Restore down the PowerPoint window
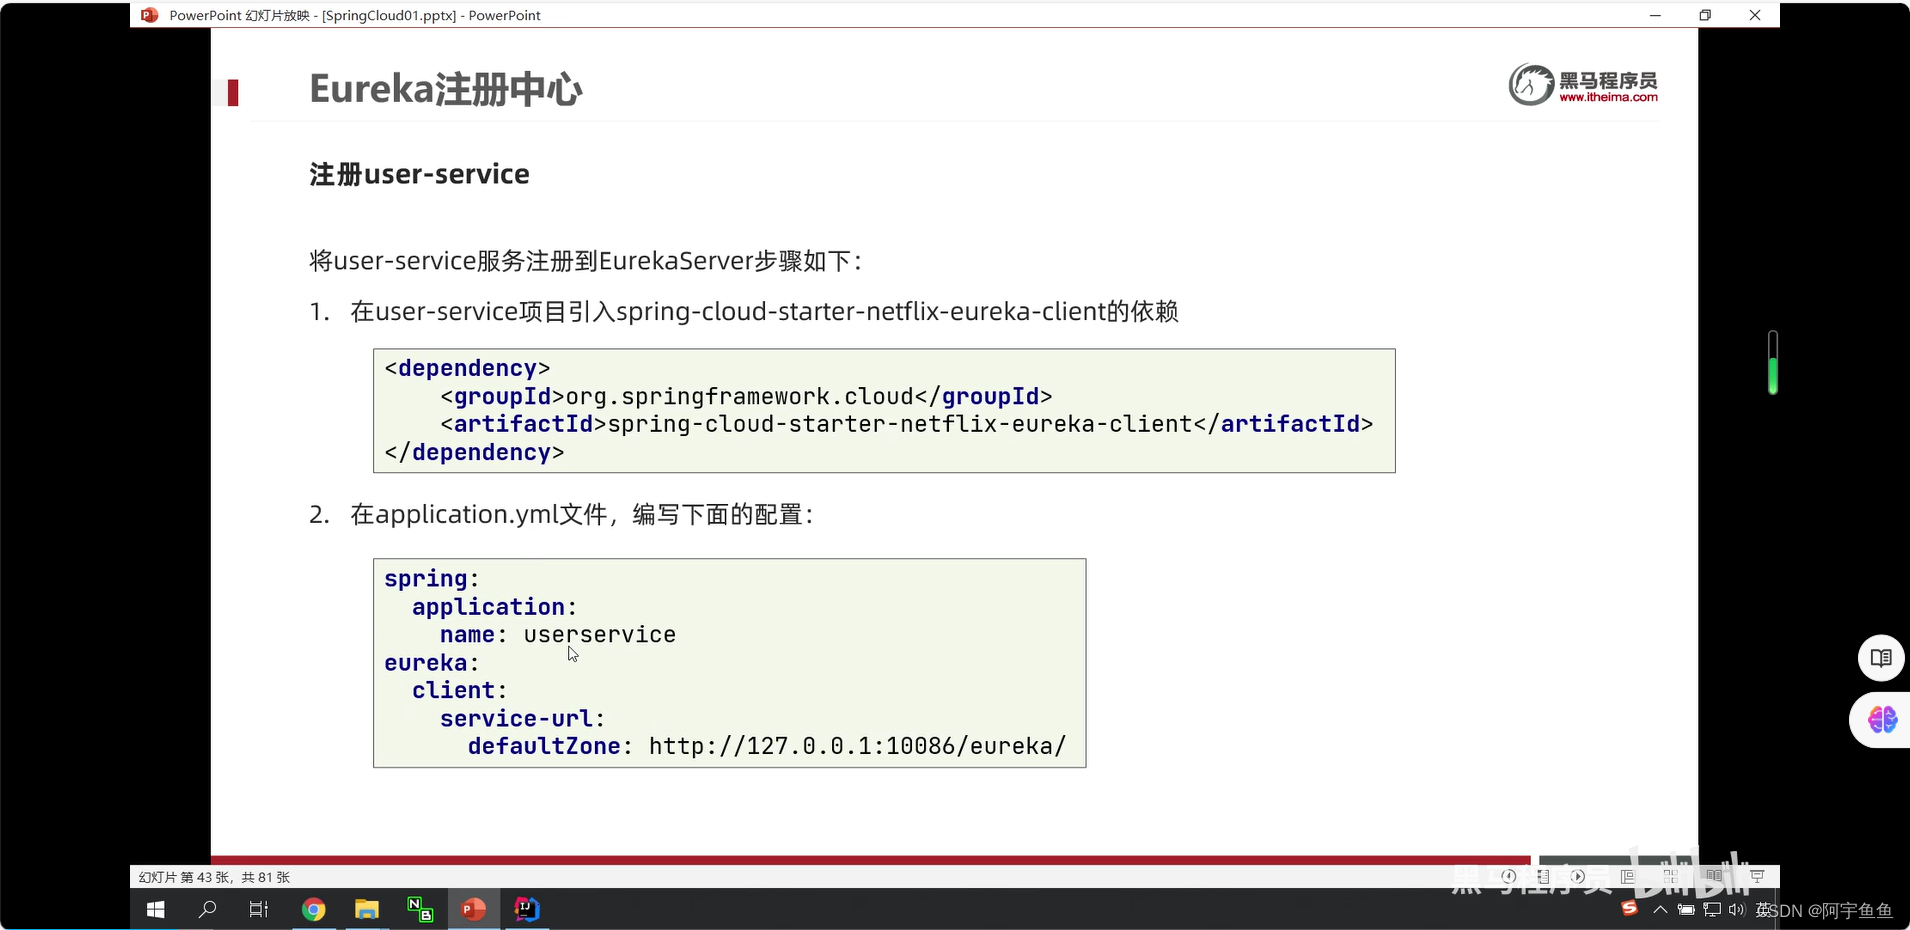 tap(1705, 15)
